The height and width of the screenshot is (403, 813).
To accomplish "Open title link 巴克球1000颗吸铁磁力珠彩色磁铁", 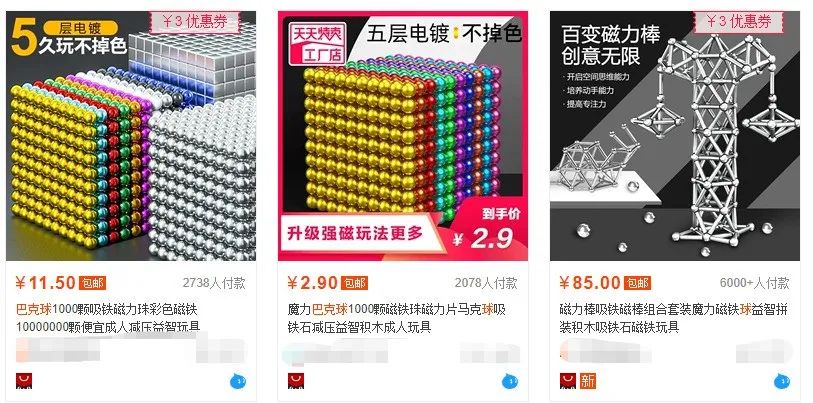I will coord(107,310).
